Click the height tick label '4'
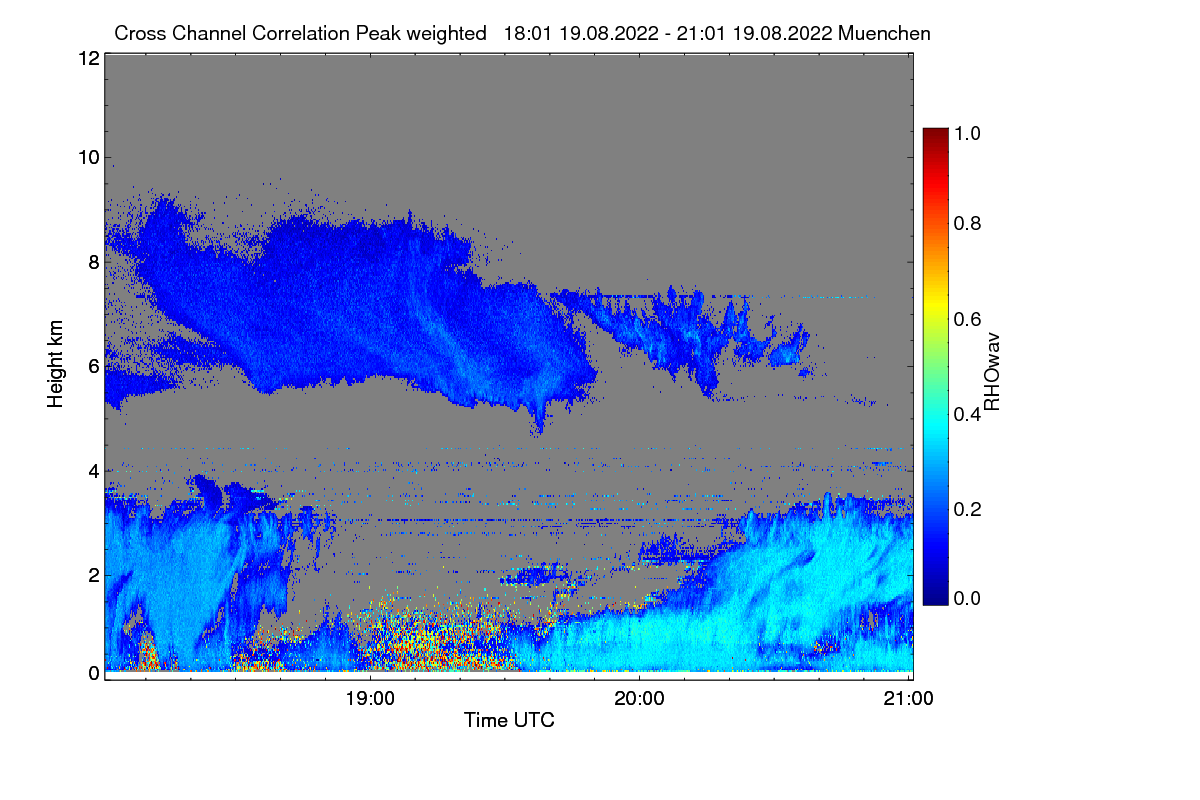This screenshot has width=1200, height=800. coord(93,470)
